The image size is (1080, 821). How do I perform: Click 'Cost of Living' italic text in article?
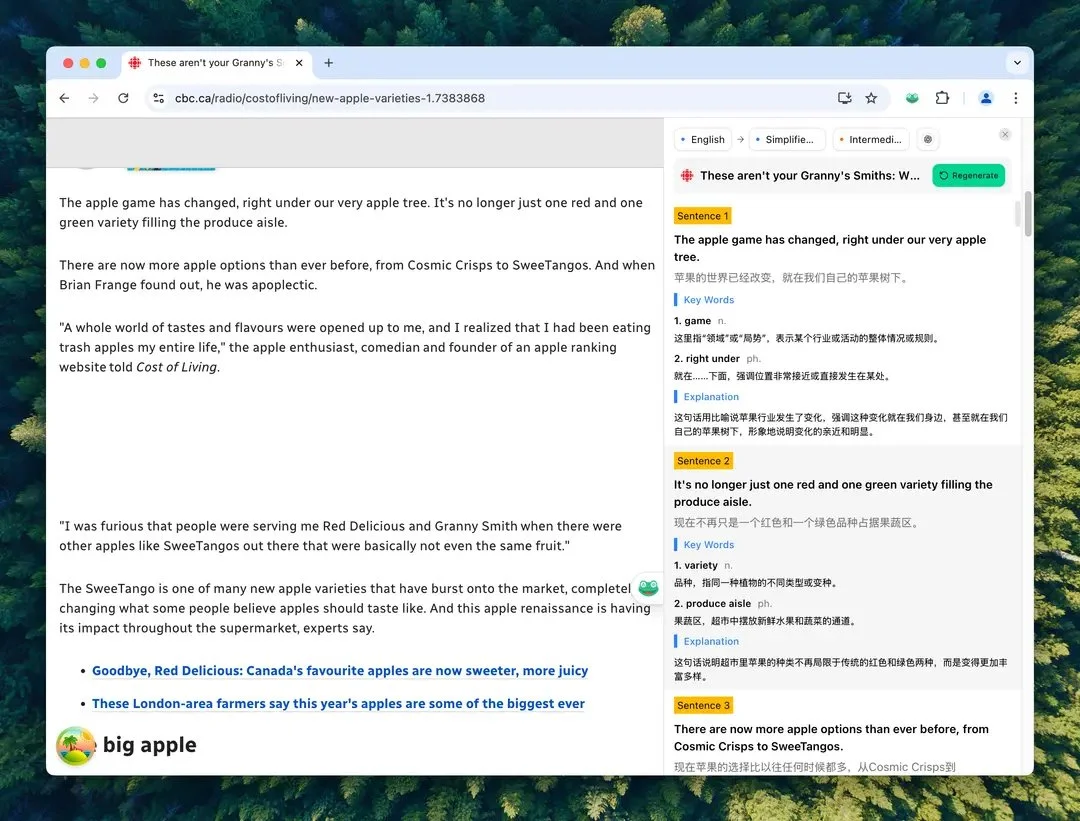[x=176, y=367]
